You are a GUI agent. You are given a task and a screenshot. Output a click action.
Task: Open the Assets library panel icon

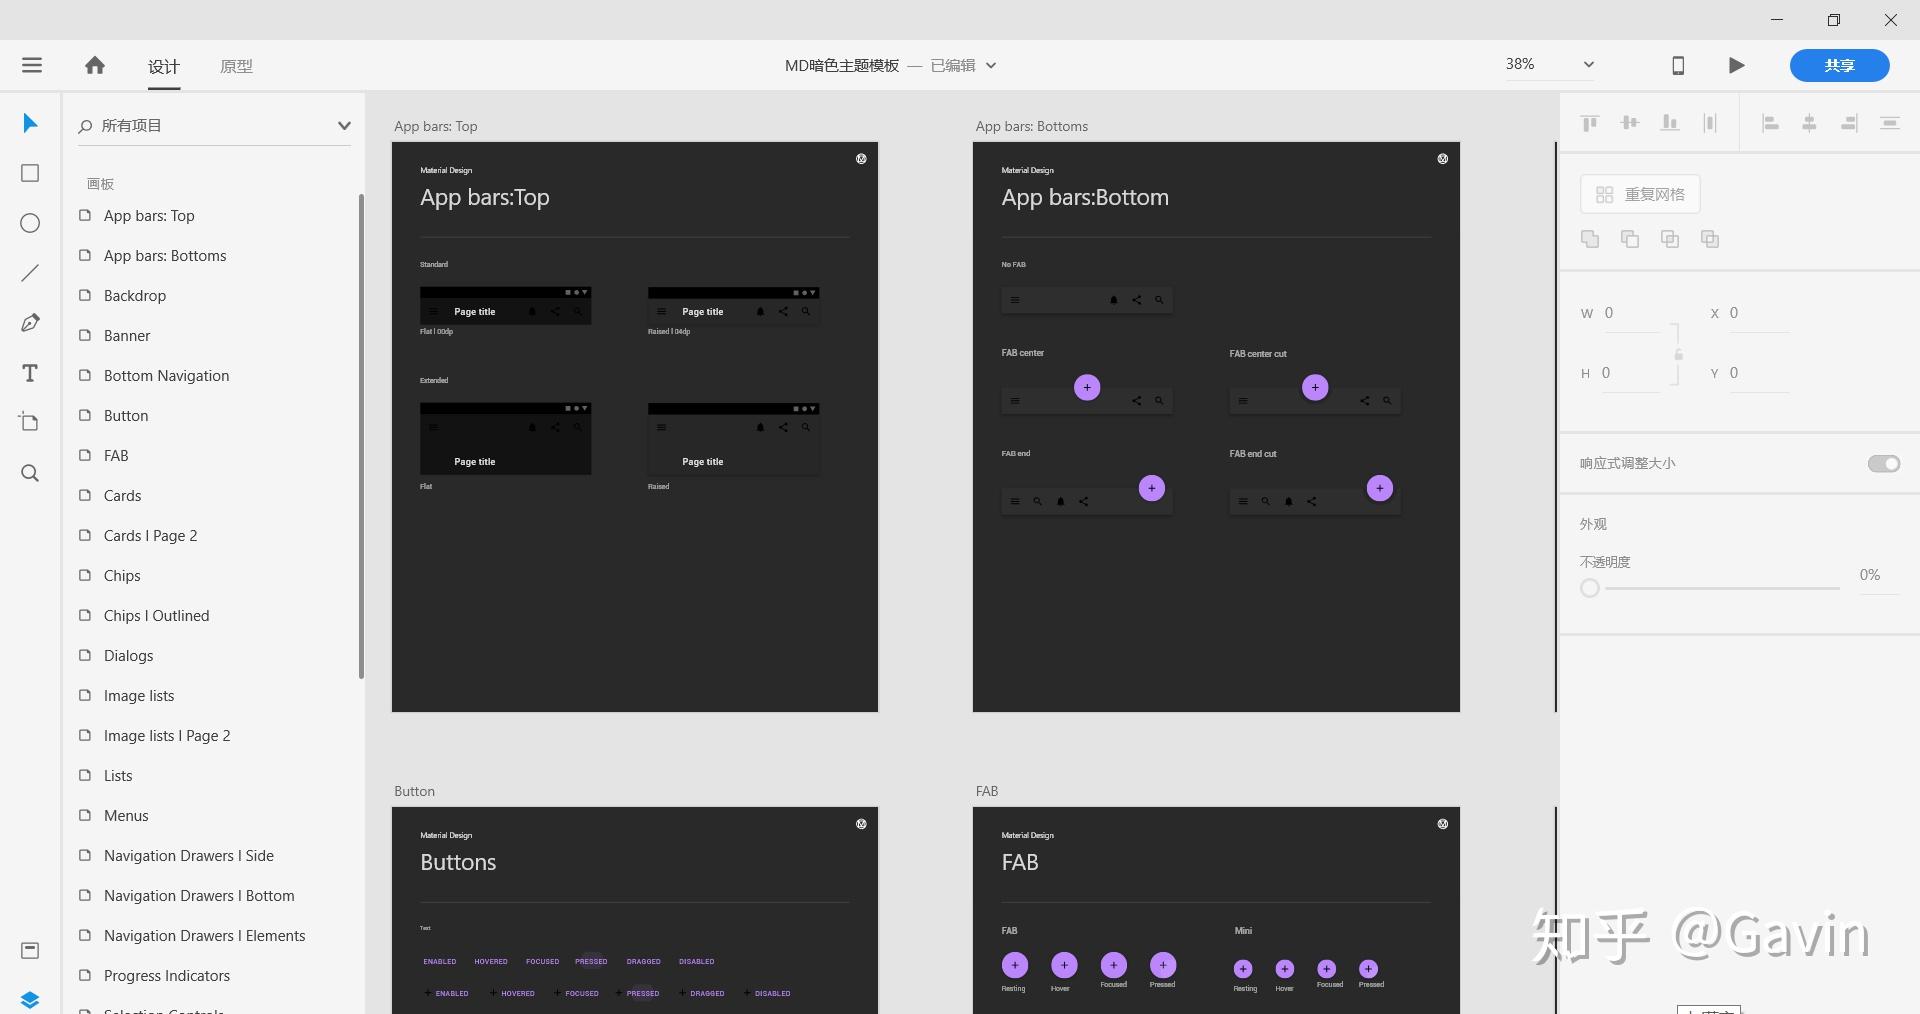pyautogui.click(x=30, y=950)
